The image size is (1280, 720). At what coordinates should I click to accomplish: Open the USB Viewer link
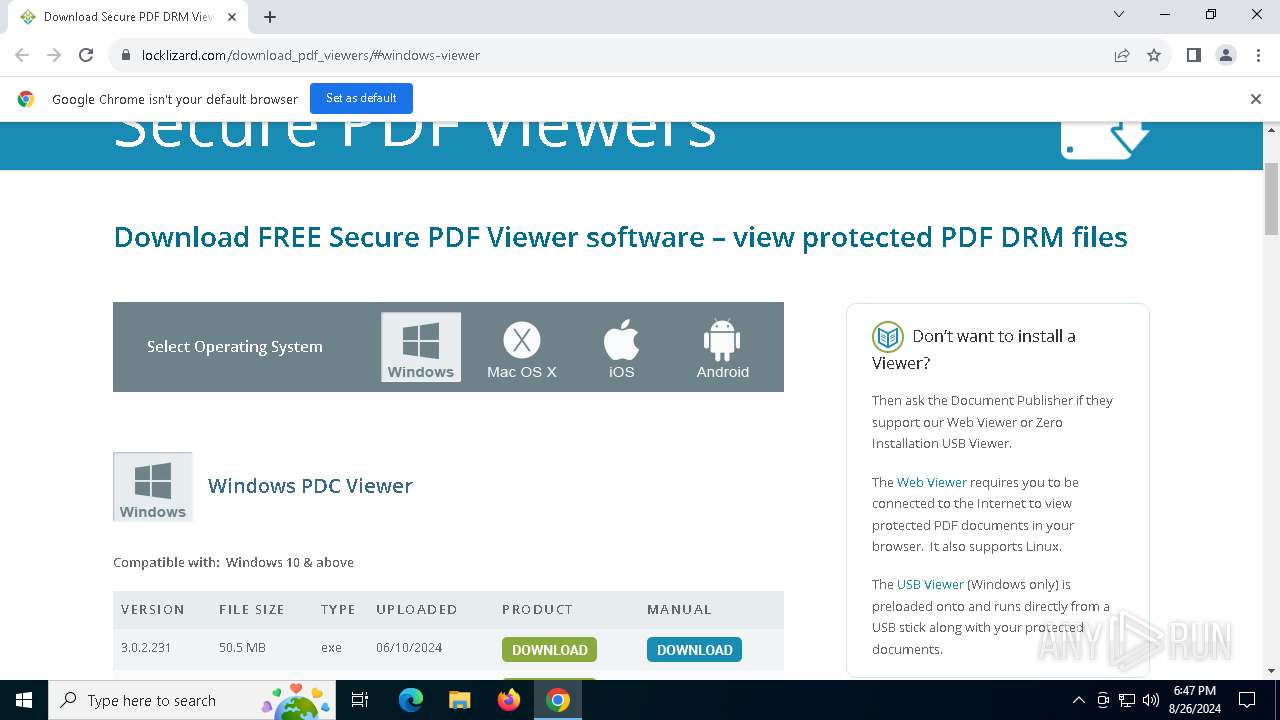[x=930, y=584]
